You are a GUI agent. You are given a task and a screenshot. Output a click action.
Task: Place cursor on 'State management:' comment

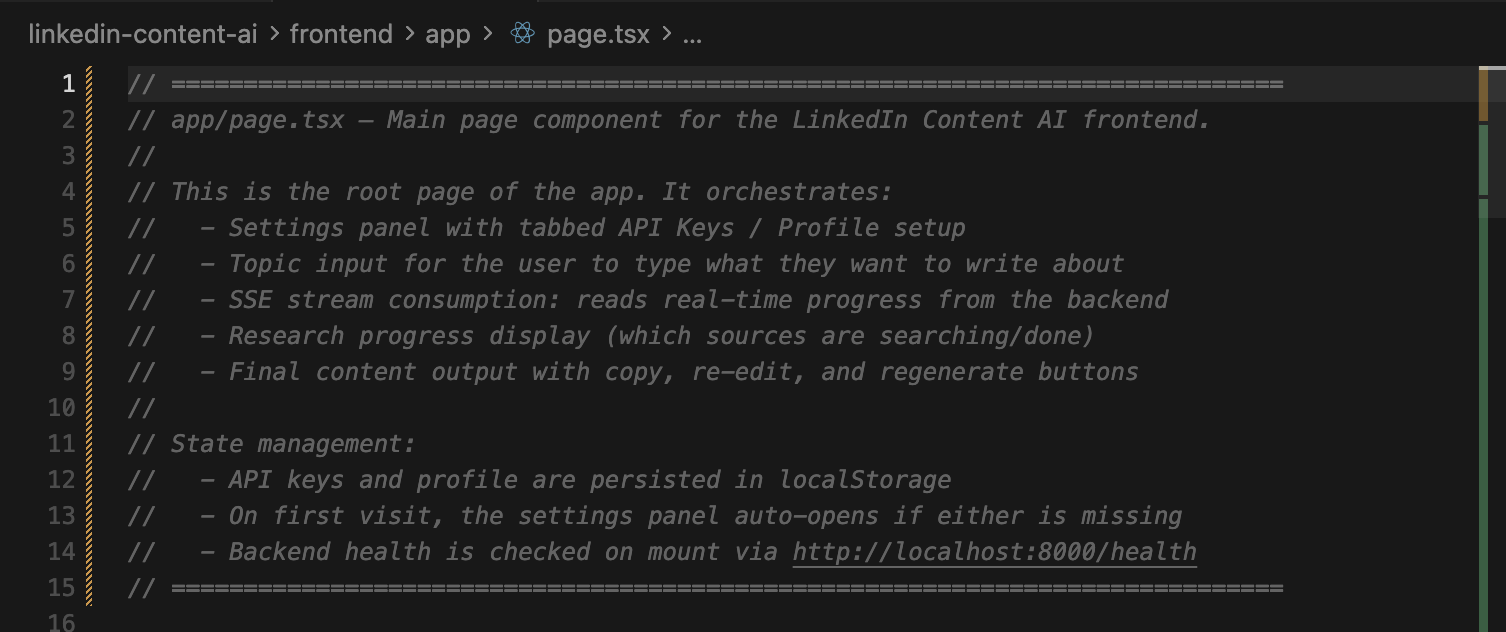pyautogui.click(x=292, y=443)
